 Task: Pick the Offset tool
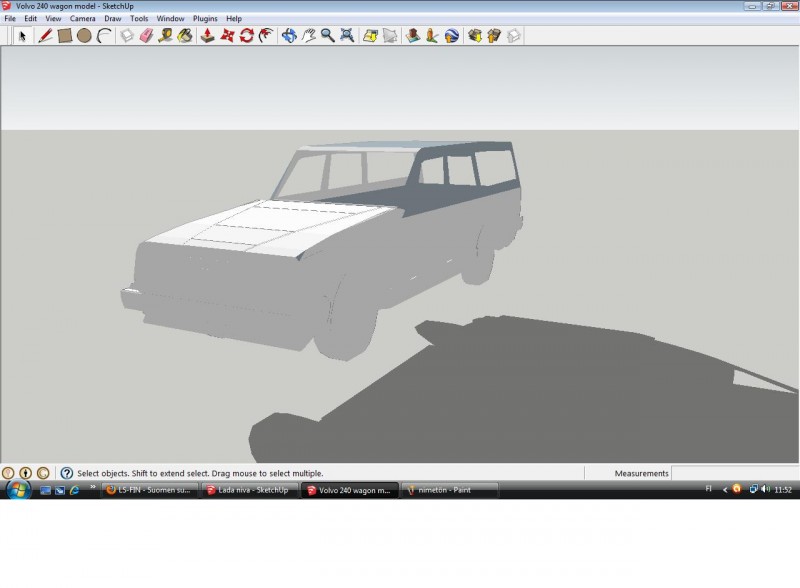(x=266, y=36)
